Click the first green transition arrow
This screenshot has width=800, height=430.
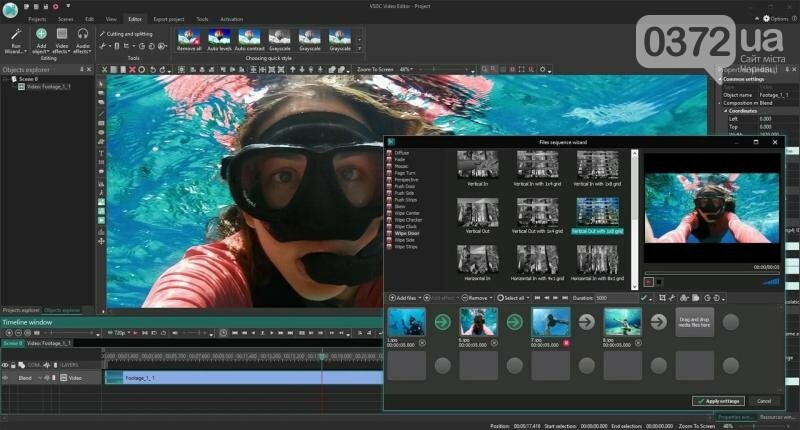[x=442, y=322]
